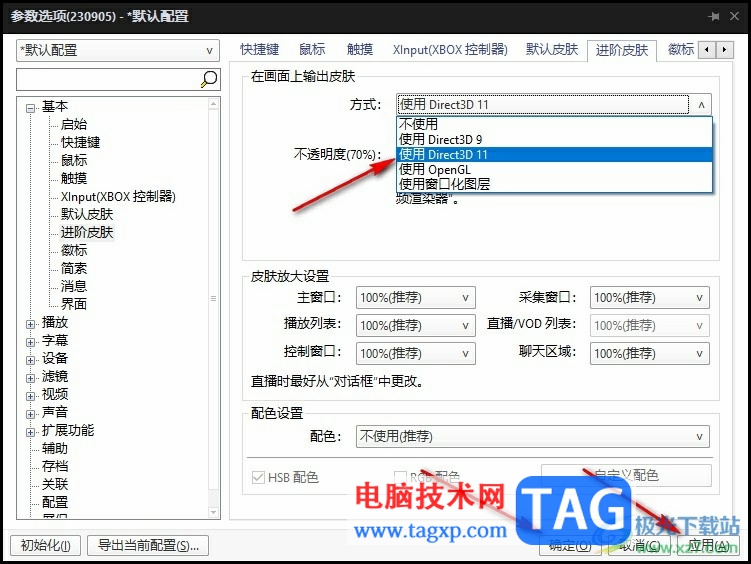Choose 使用 Direct3D 9 option
The width and height of the screenshot is (751, 564).
pyautogui.click(x=554, y=139)
